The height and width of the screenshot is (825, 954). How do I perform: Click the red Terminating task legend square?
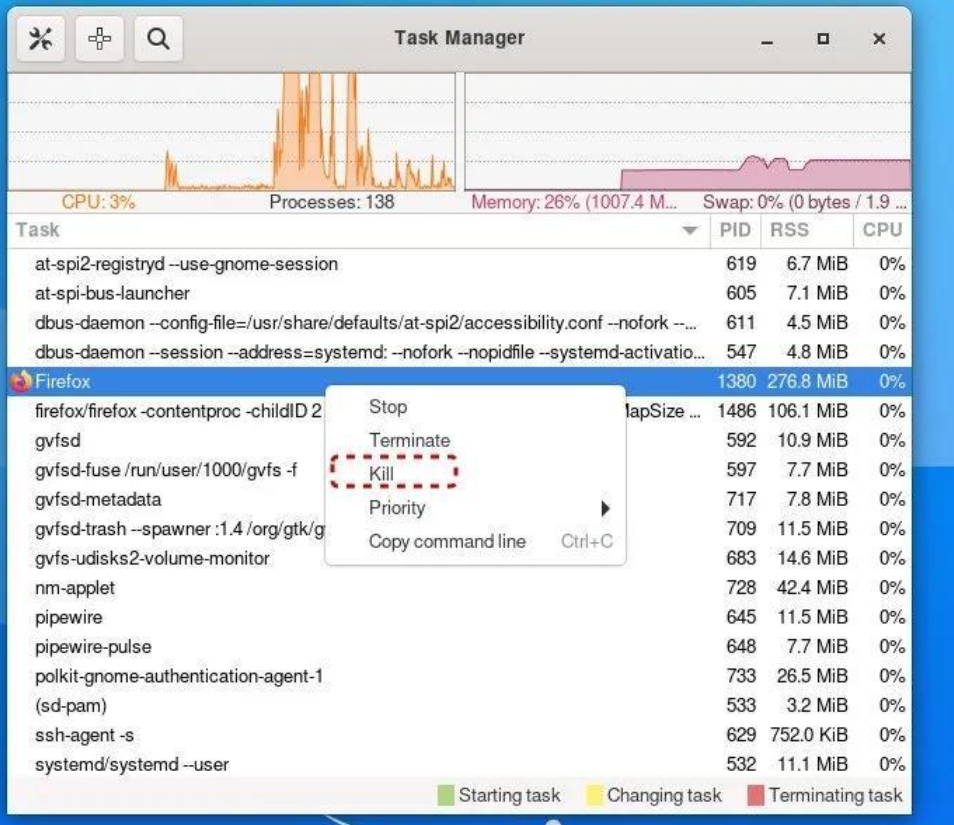pos(756,796)
